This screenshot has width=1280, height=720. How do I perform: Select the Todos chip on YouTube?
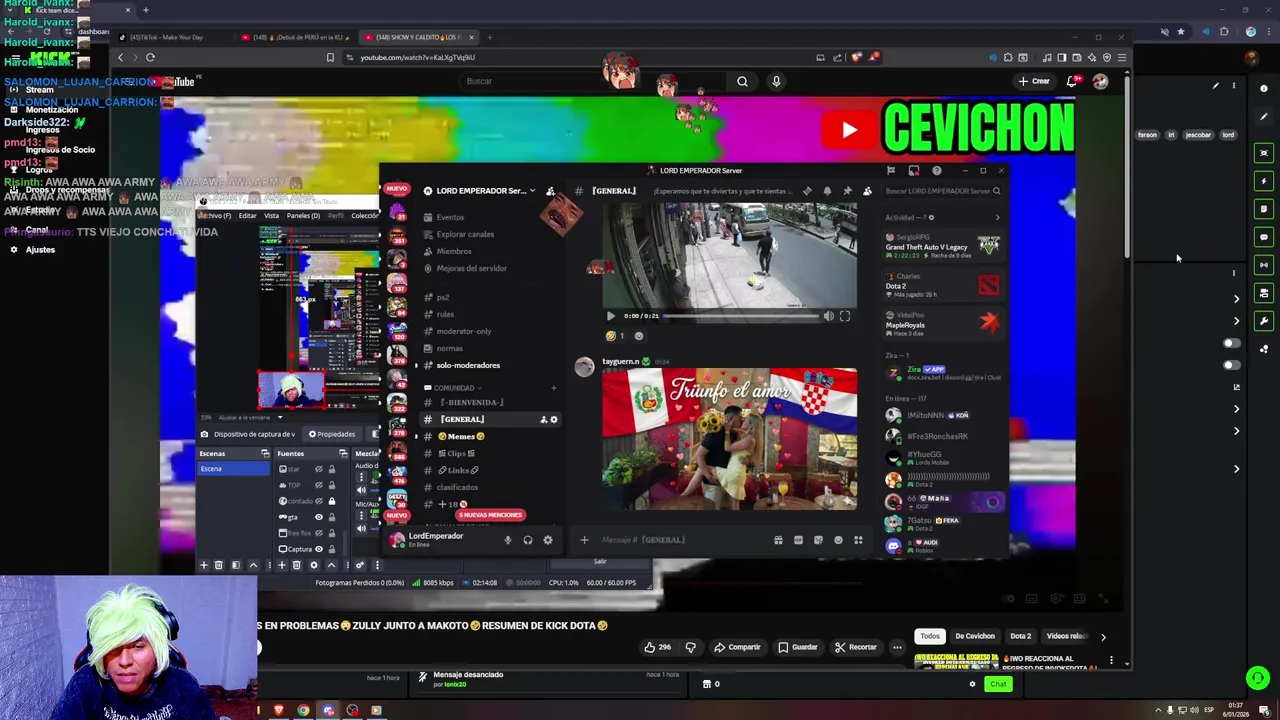point(930,636)
